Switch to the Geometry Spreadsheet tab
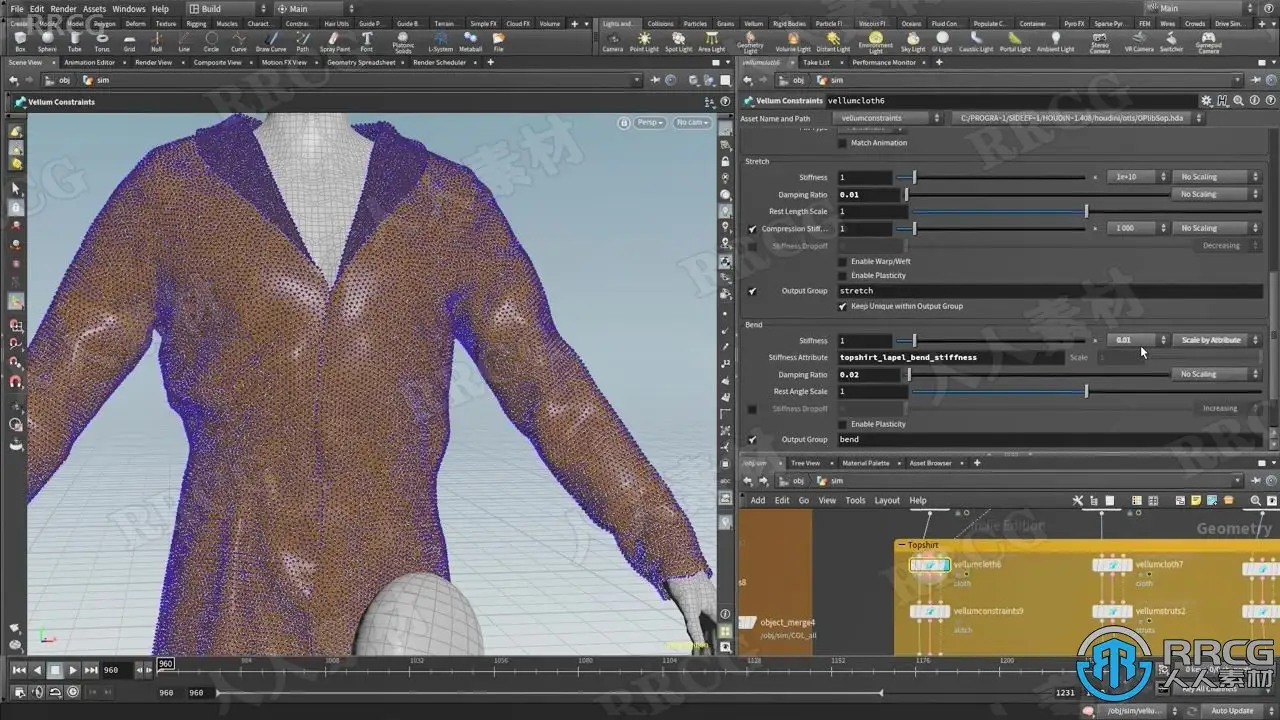Viewport: 1280px width, 720px height. click(361, 62)
